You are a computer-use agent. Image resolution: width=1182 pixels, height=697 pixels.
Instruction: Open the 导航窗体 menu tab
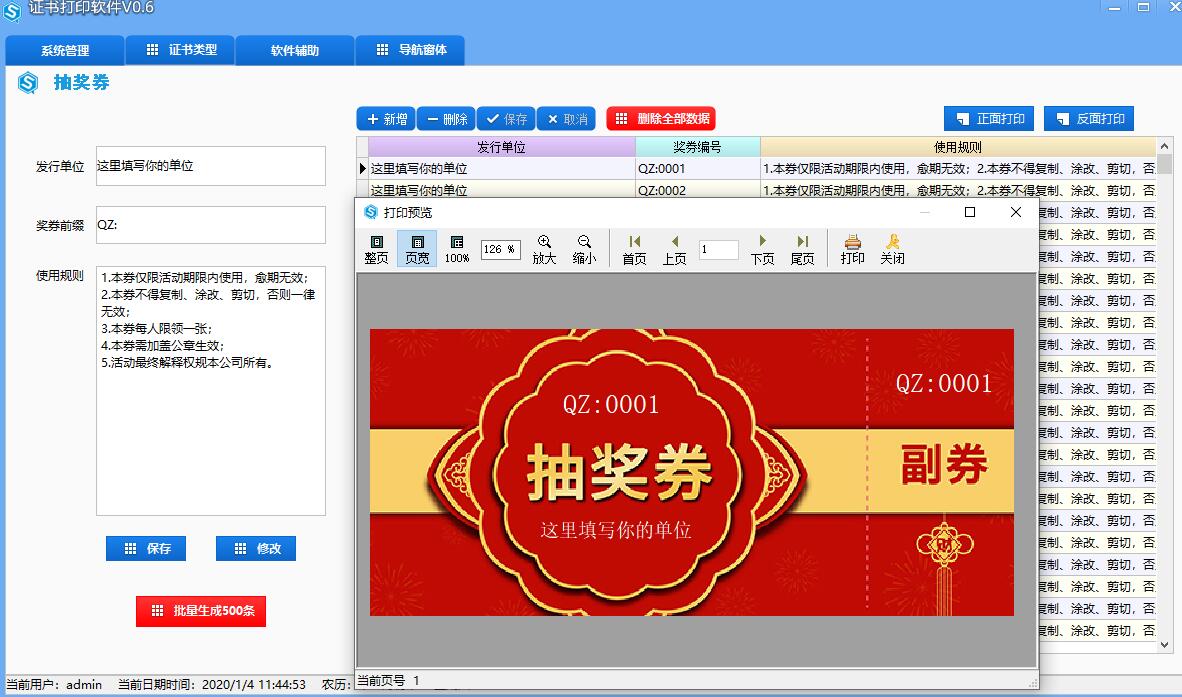click(x=410, y=50)
